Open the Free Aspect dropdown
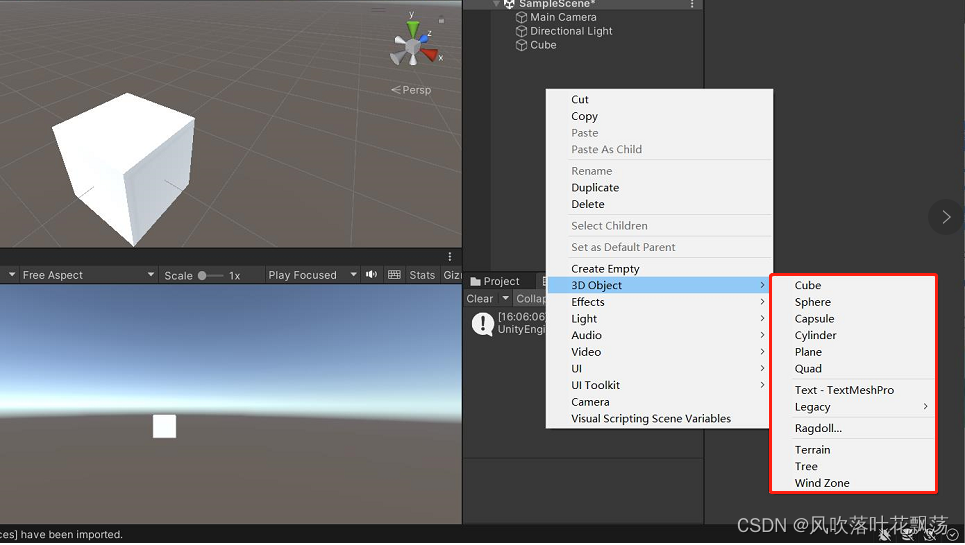This screenshot has height=545, width=965. pos(89,275)
